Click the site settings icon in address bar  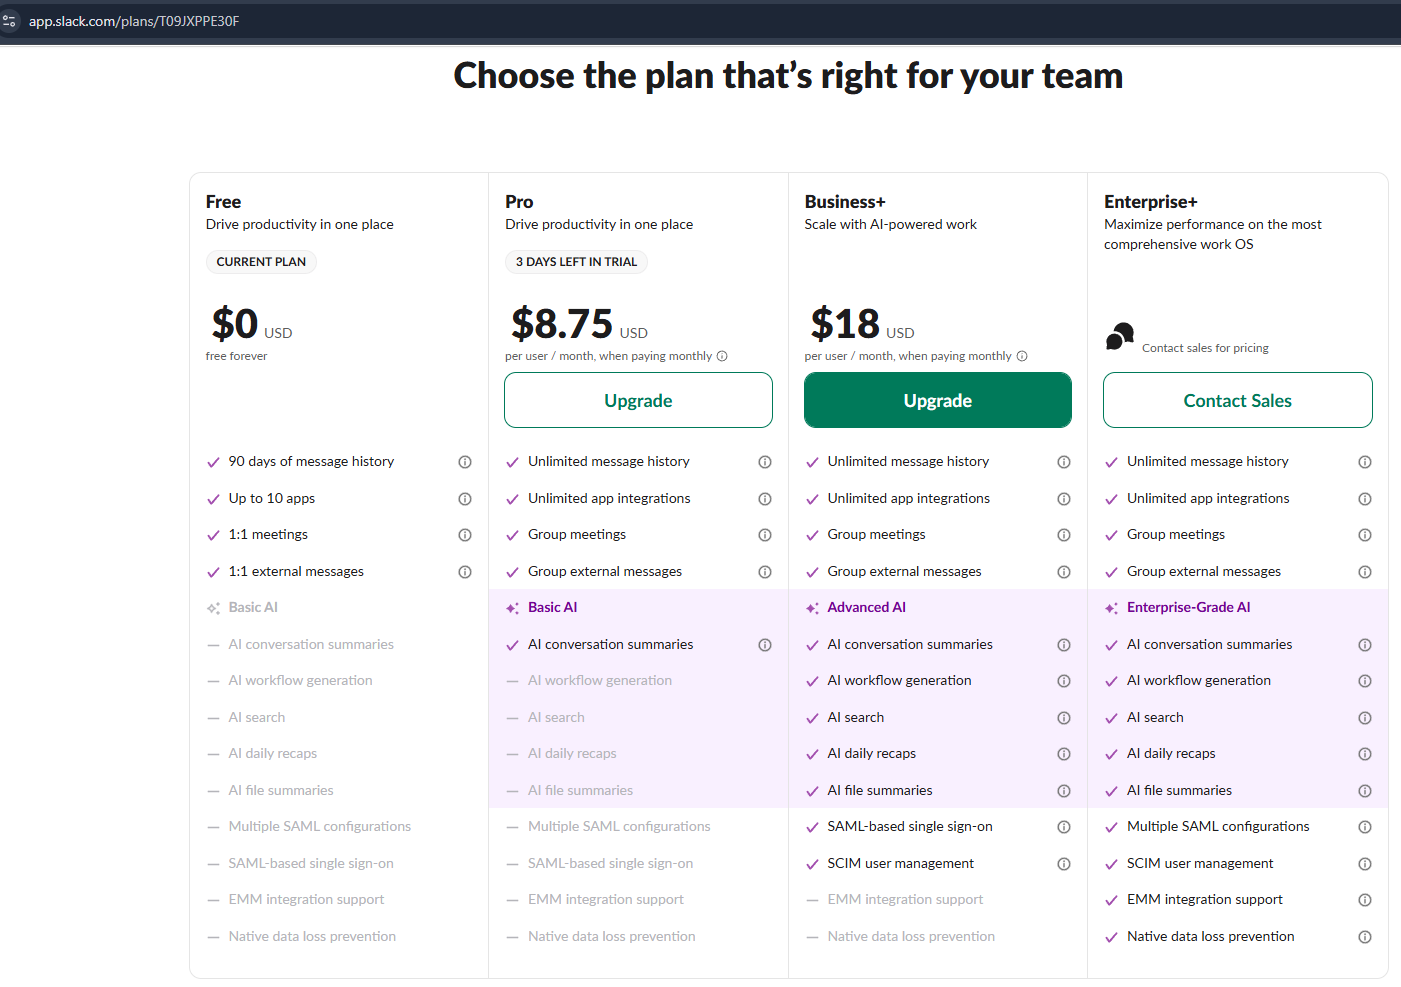[10, 21]
